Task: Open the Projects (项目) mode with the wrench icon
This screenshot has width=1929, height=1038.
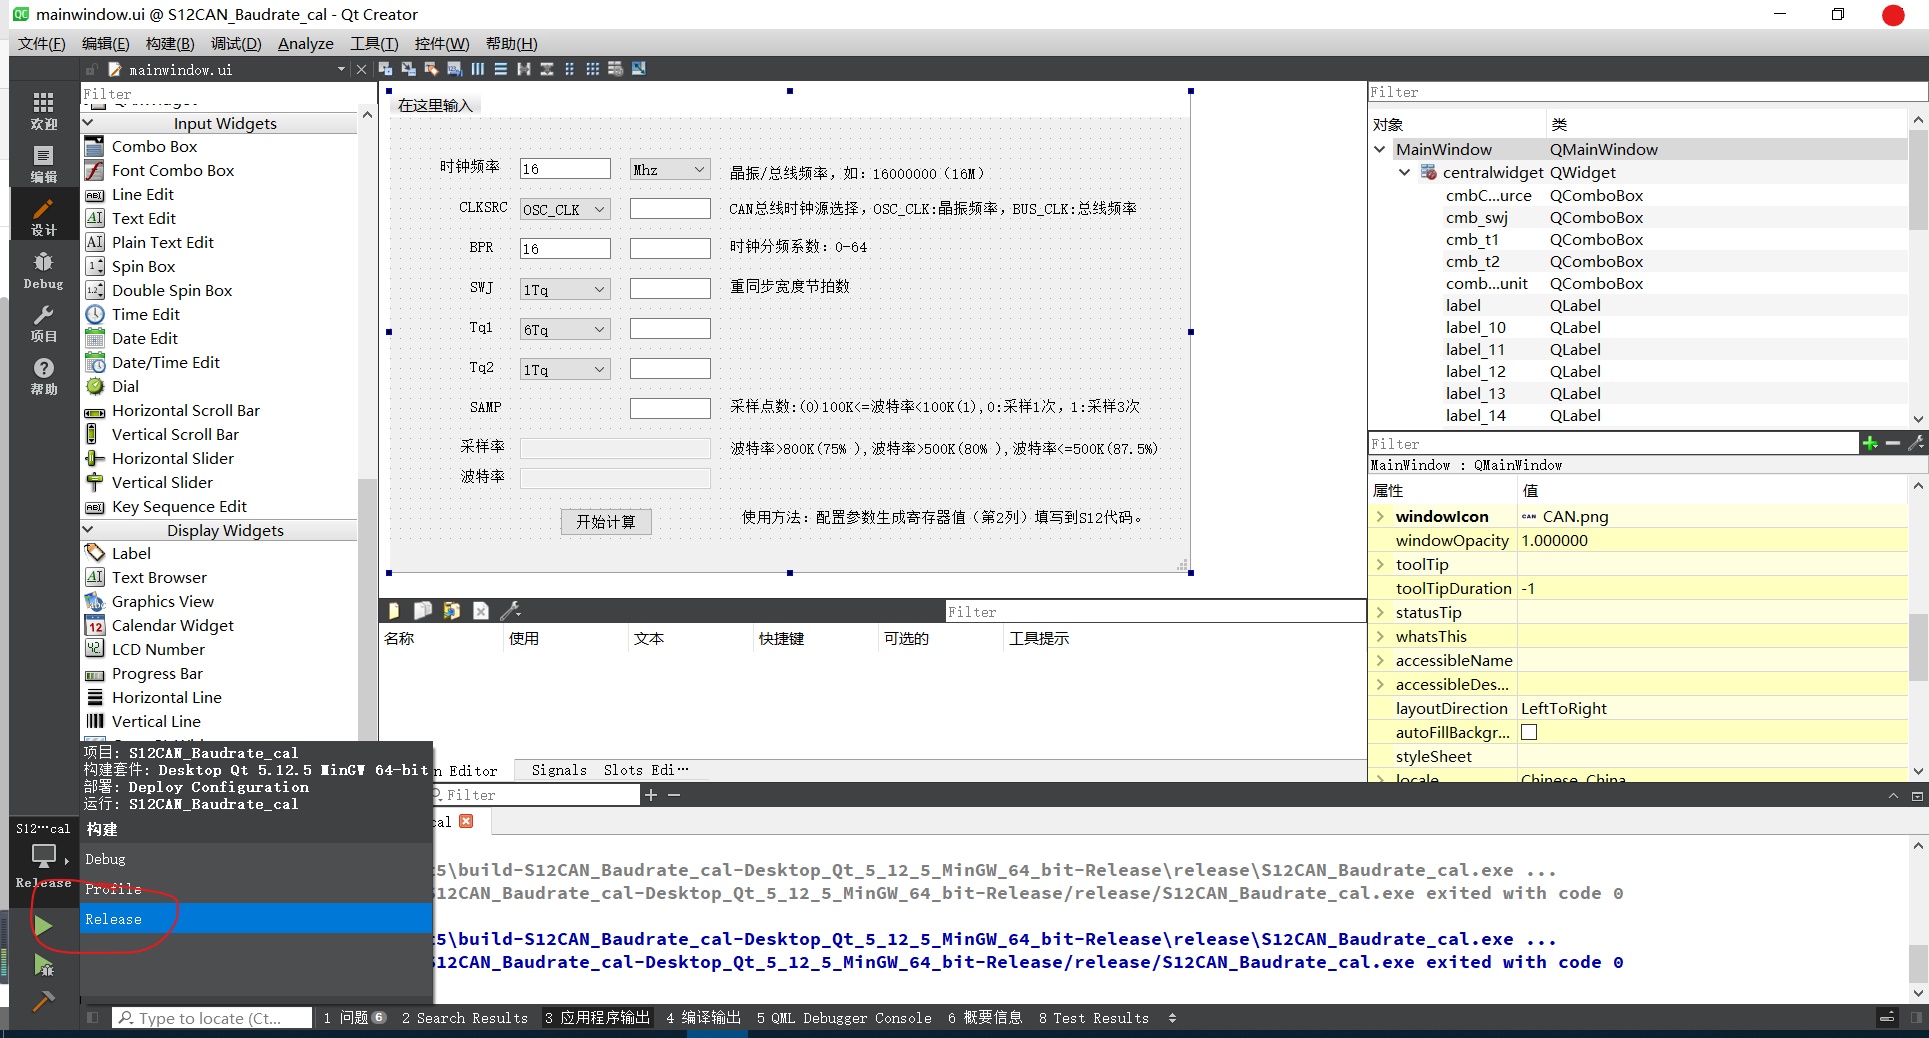Action: [43, 323]
